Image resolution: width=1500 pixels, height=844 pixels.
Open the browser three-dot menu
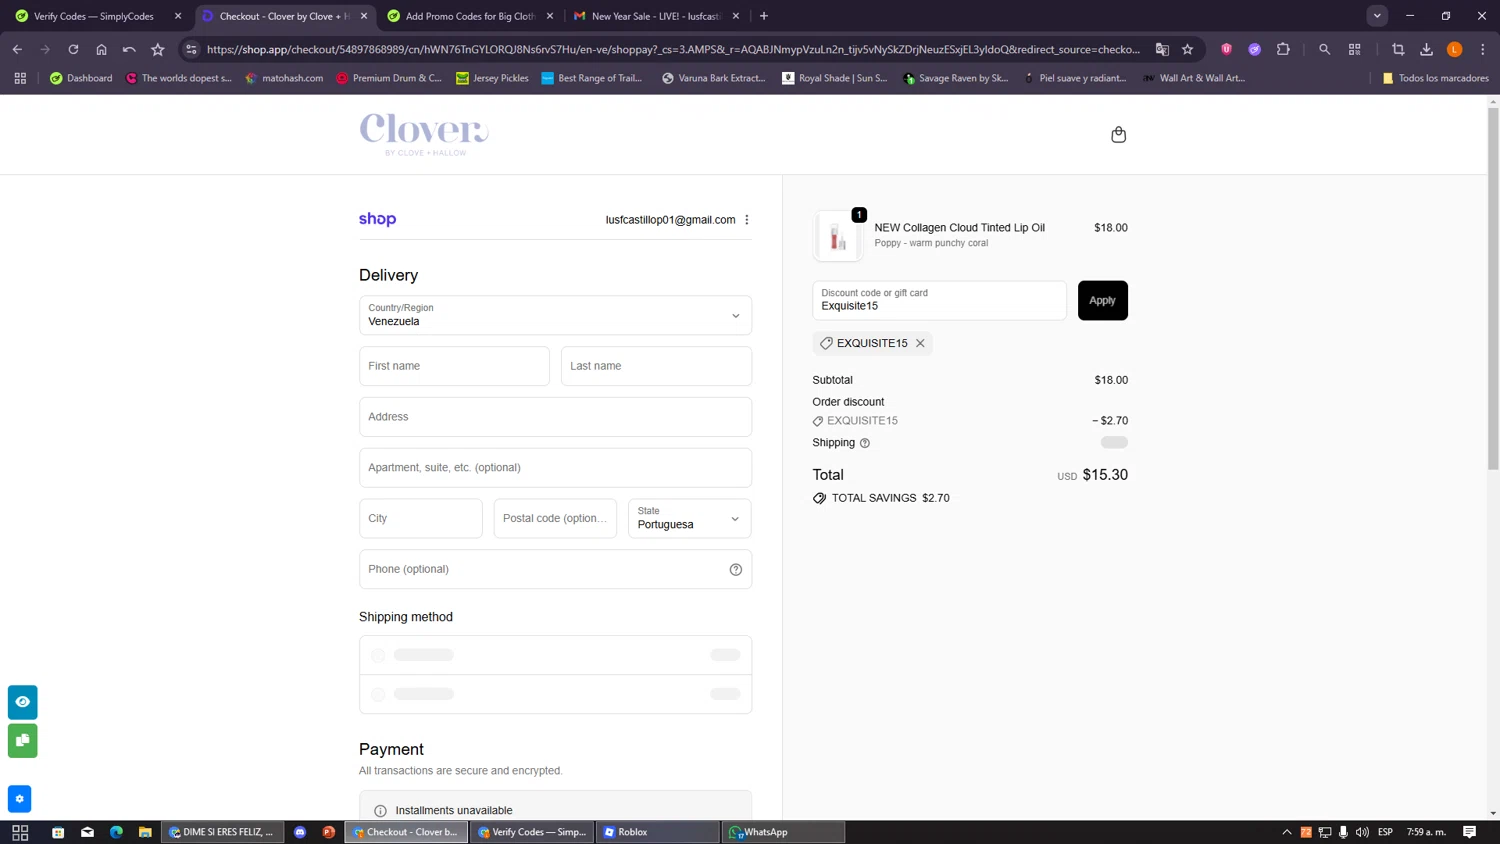(x=1483, y=49)
